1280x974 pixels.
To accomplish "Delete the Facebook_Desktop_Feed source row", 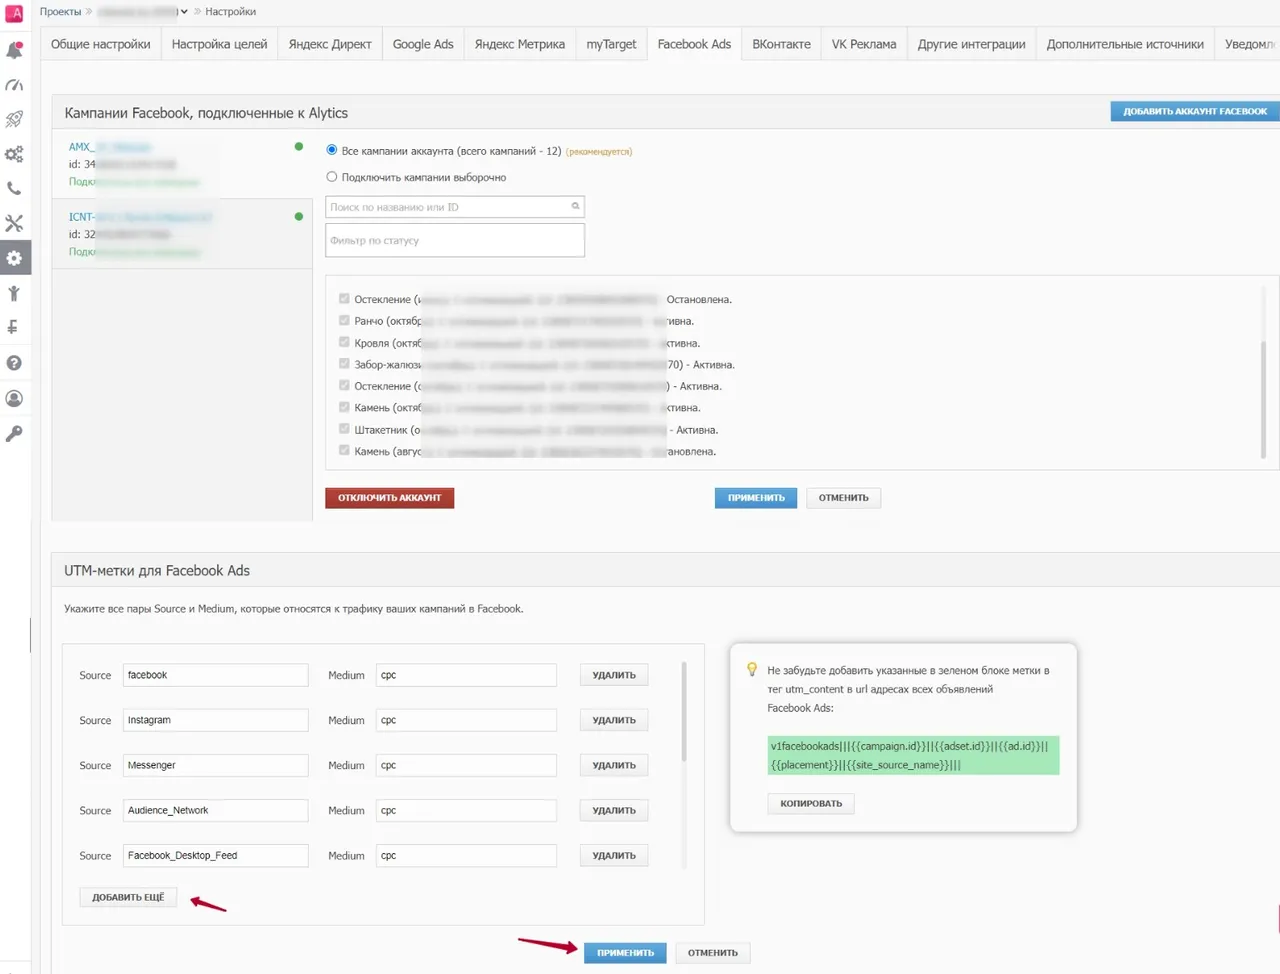I will [614, 855].
